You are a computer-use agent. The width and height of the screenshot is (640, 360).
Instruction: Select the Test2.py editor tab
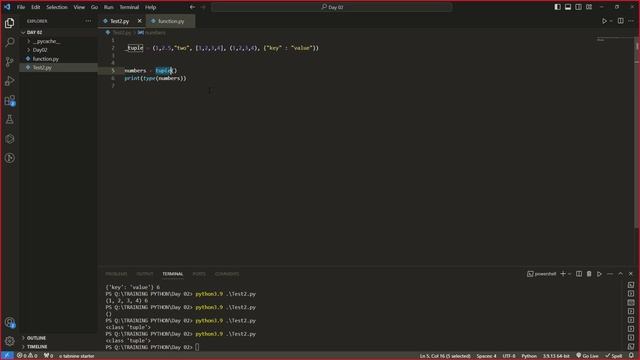coord(120,21)
